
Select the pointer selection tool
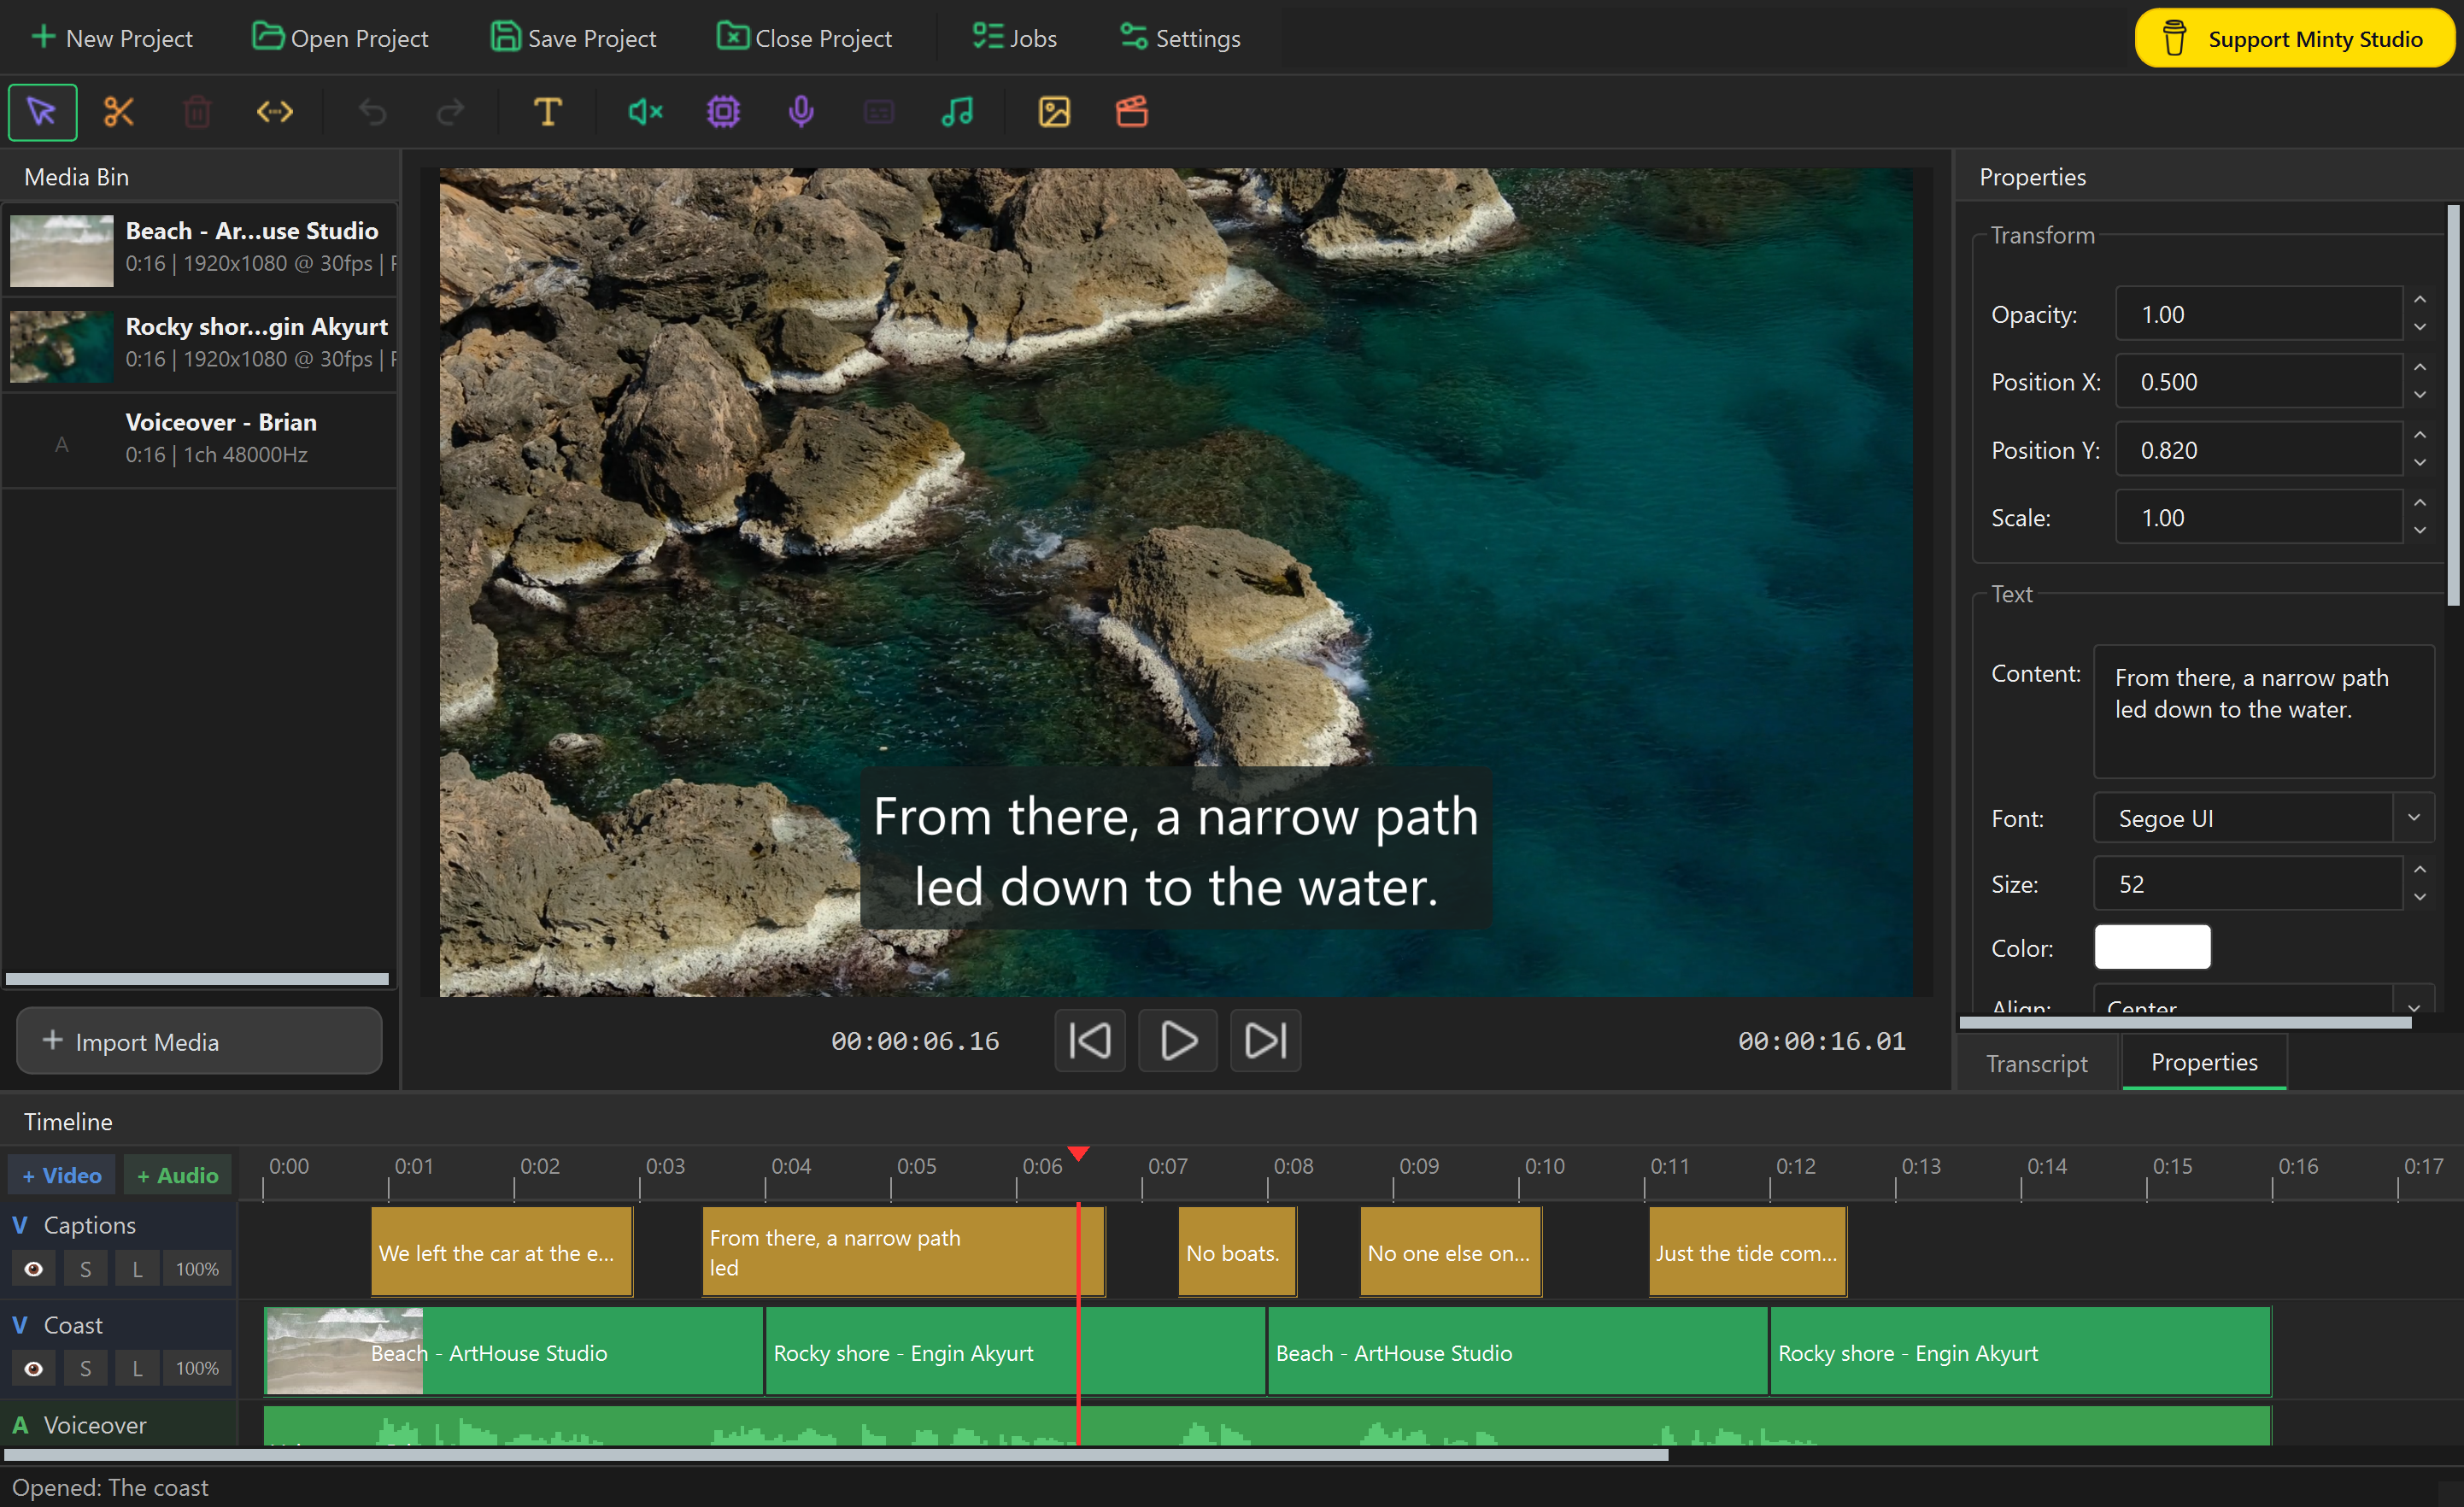(42, 112)
